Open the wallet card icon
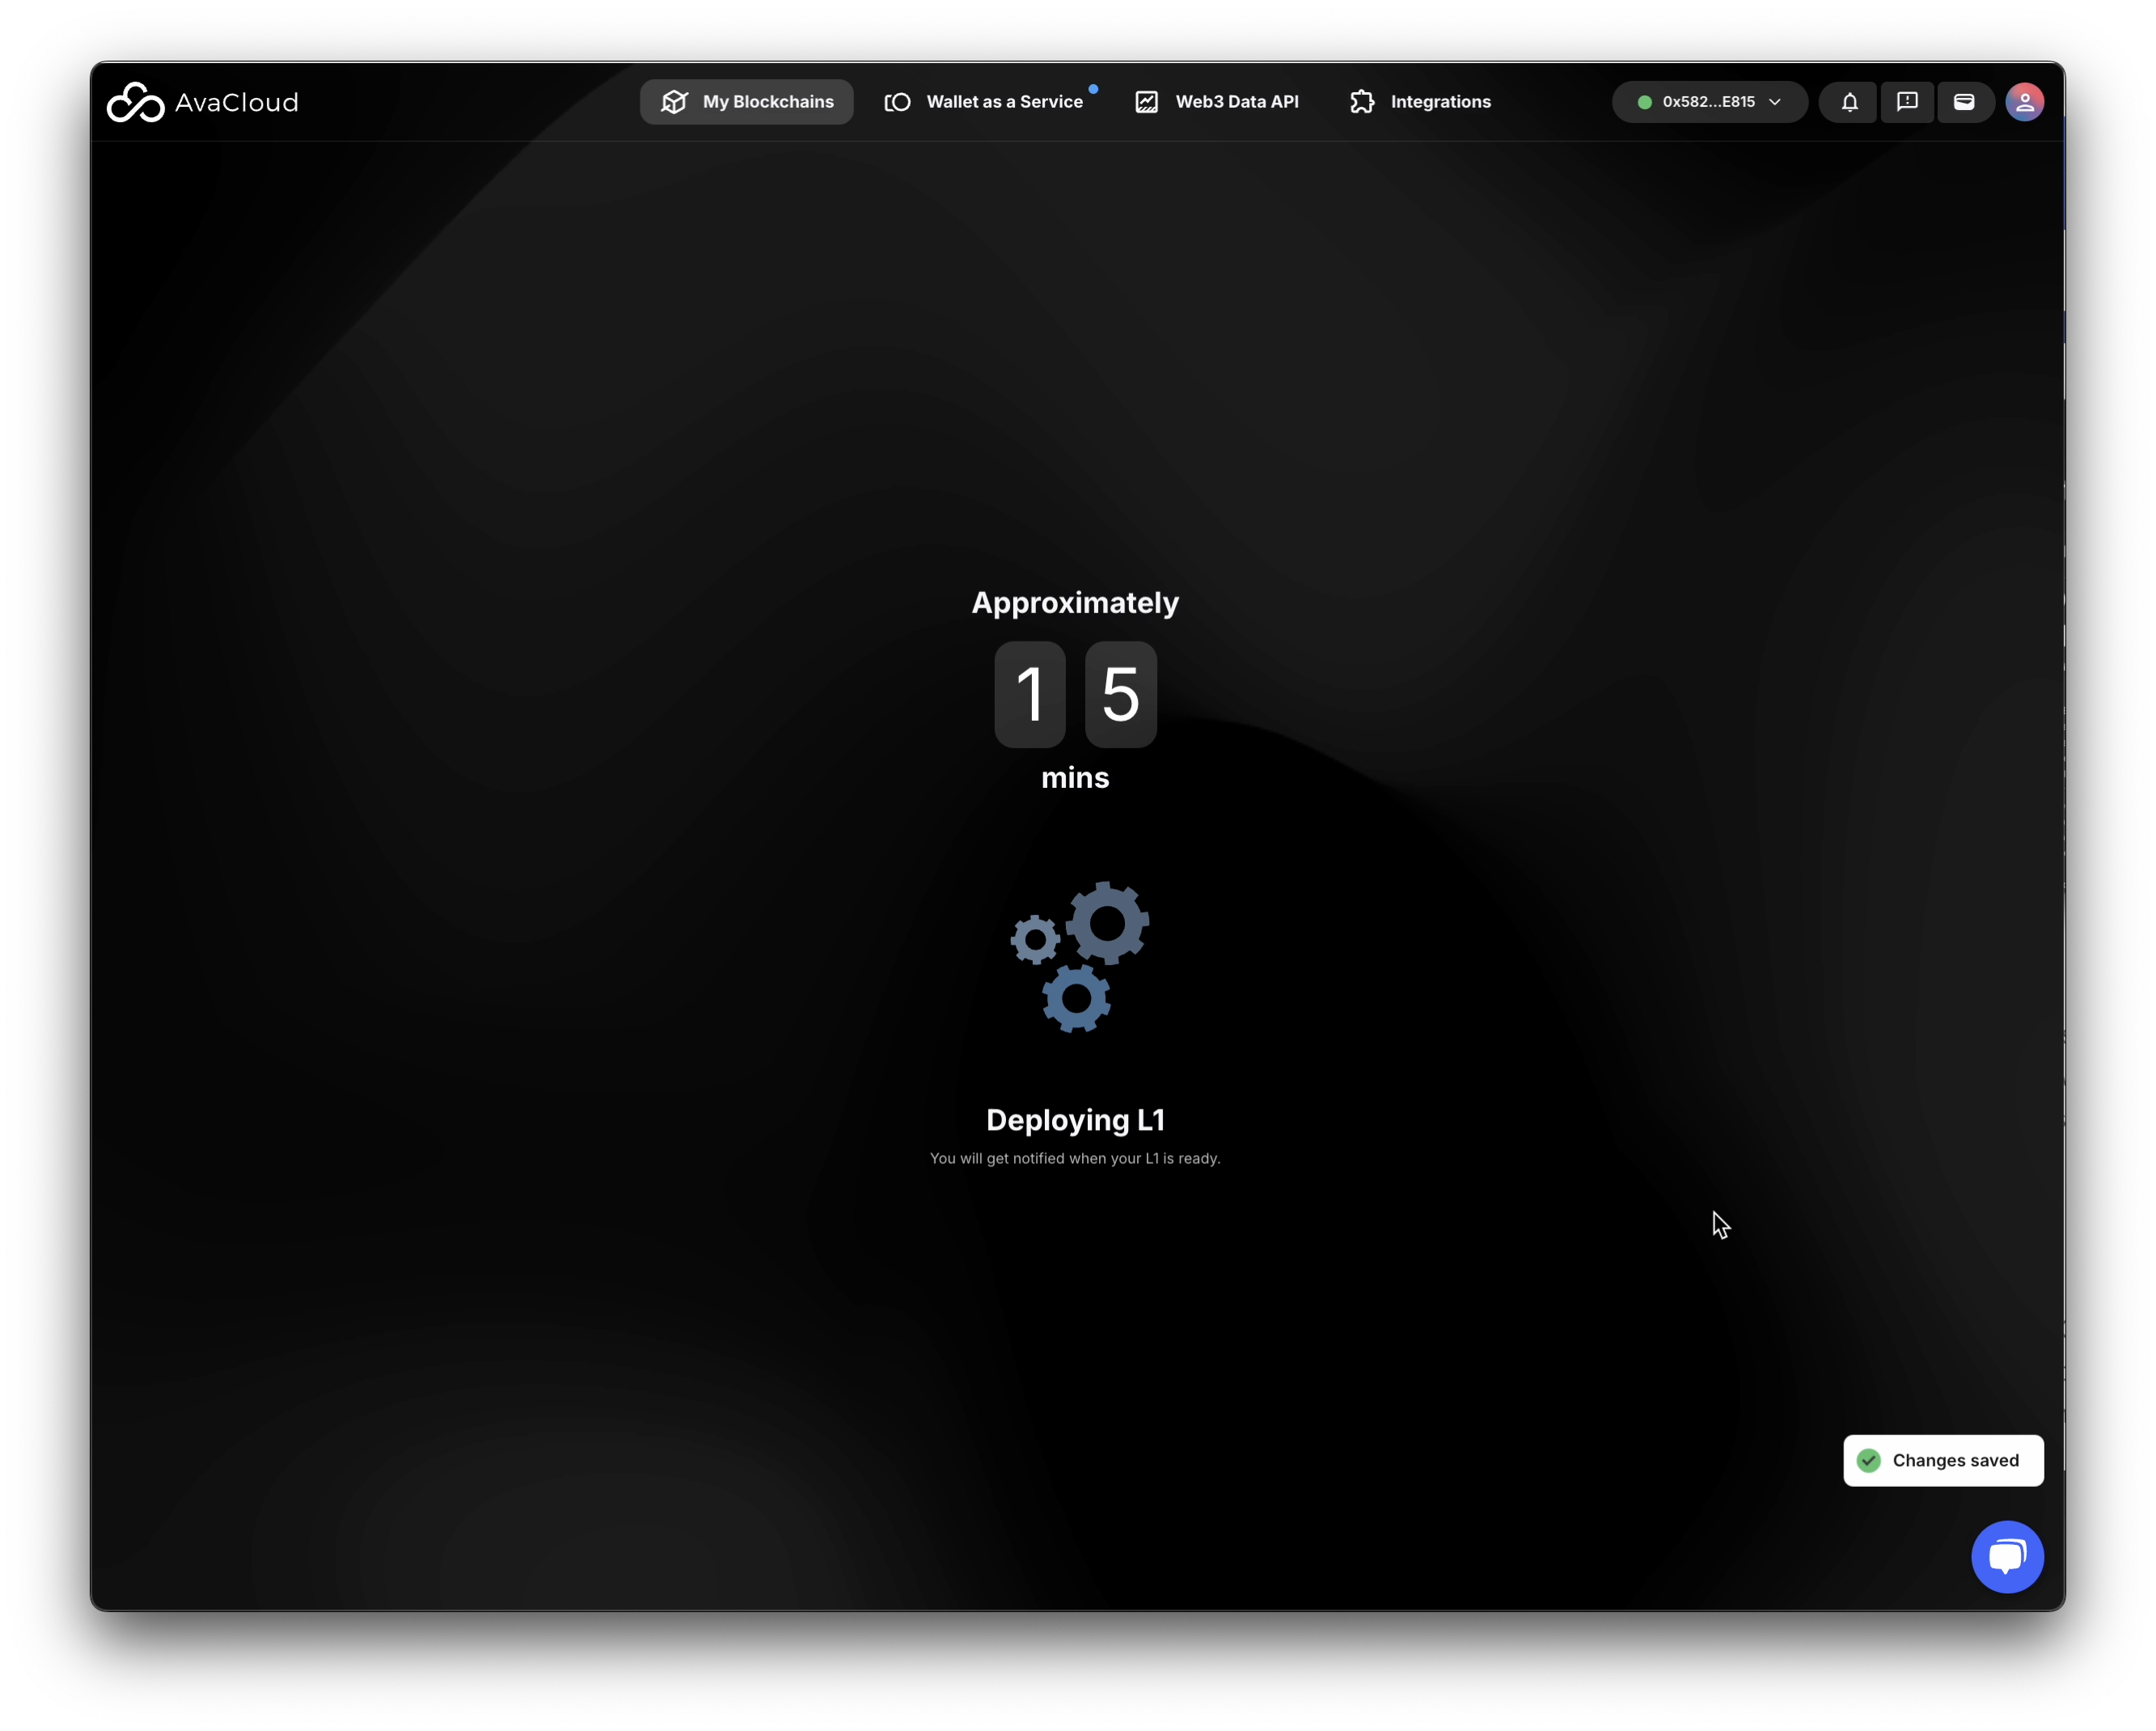This screenshot has width=2156, height=1731. pyautogui.click(x=1964, y=102)
